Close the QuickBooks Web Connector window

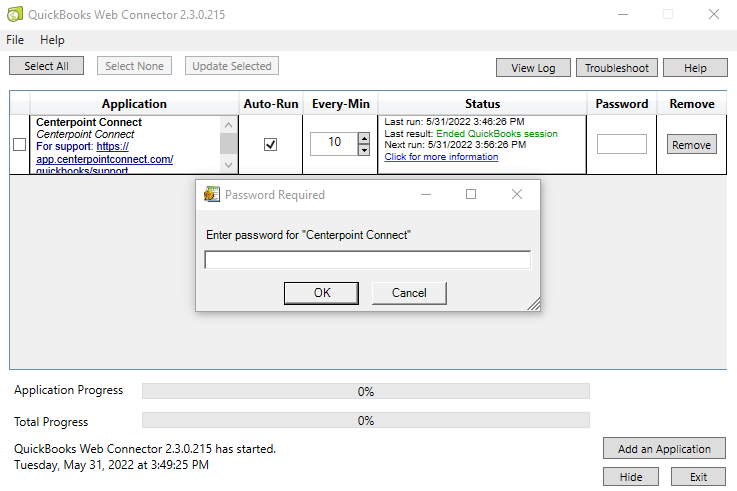click(713, 15)
